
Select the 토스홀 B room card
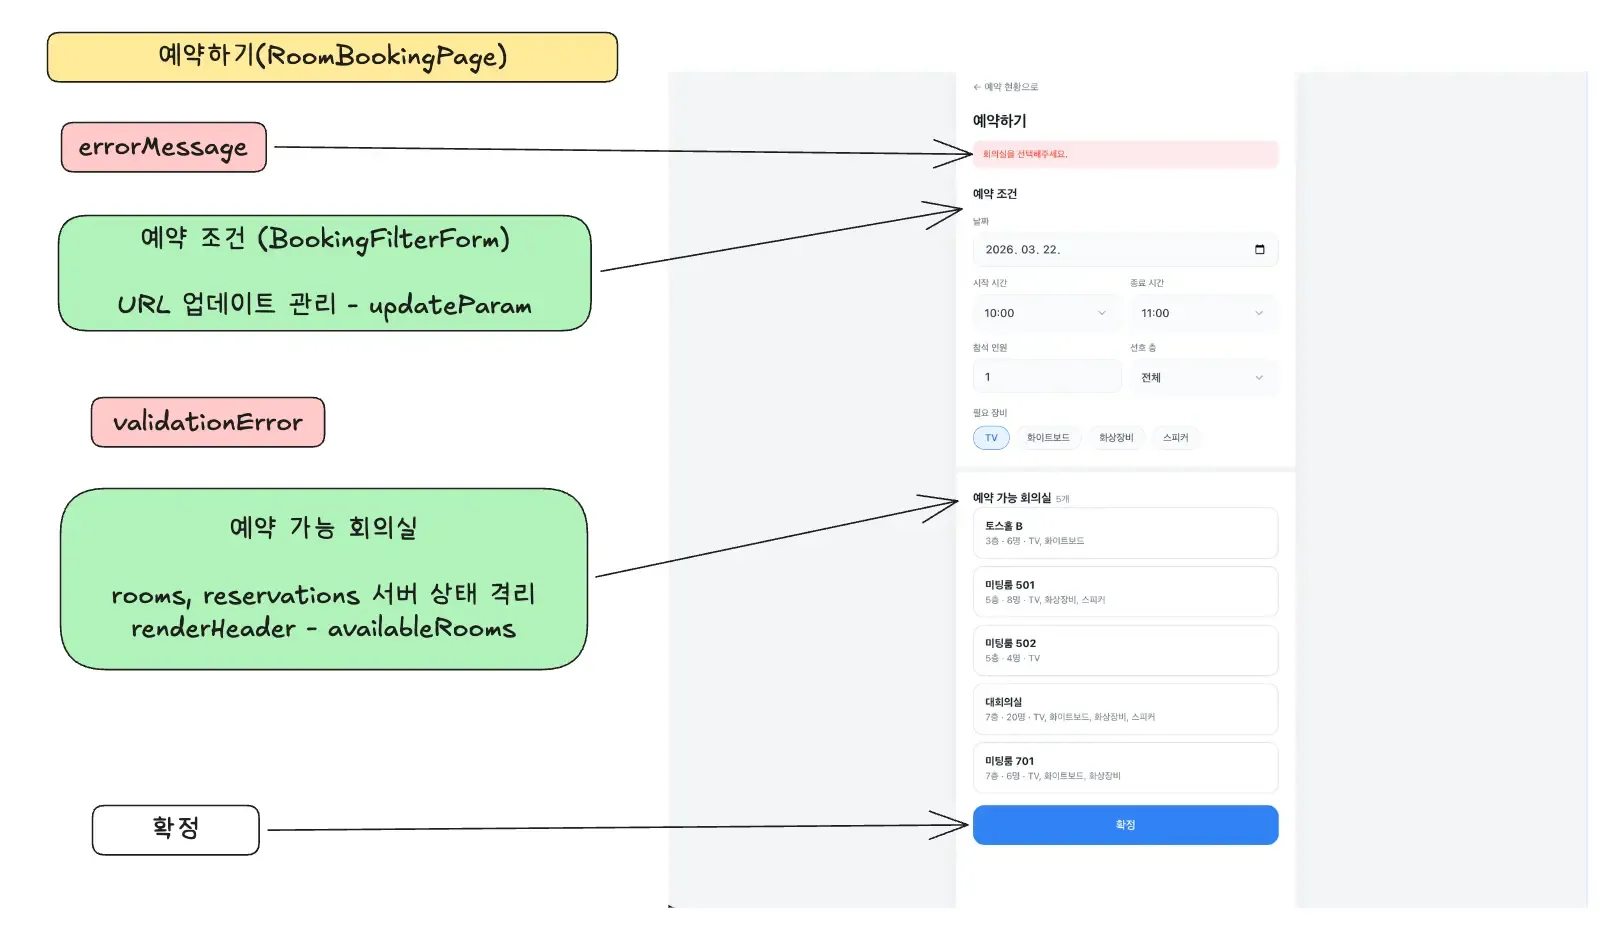pos(1125,533)
